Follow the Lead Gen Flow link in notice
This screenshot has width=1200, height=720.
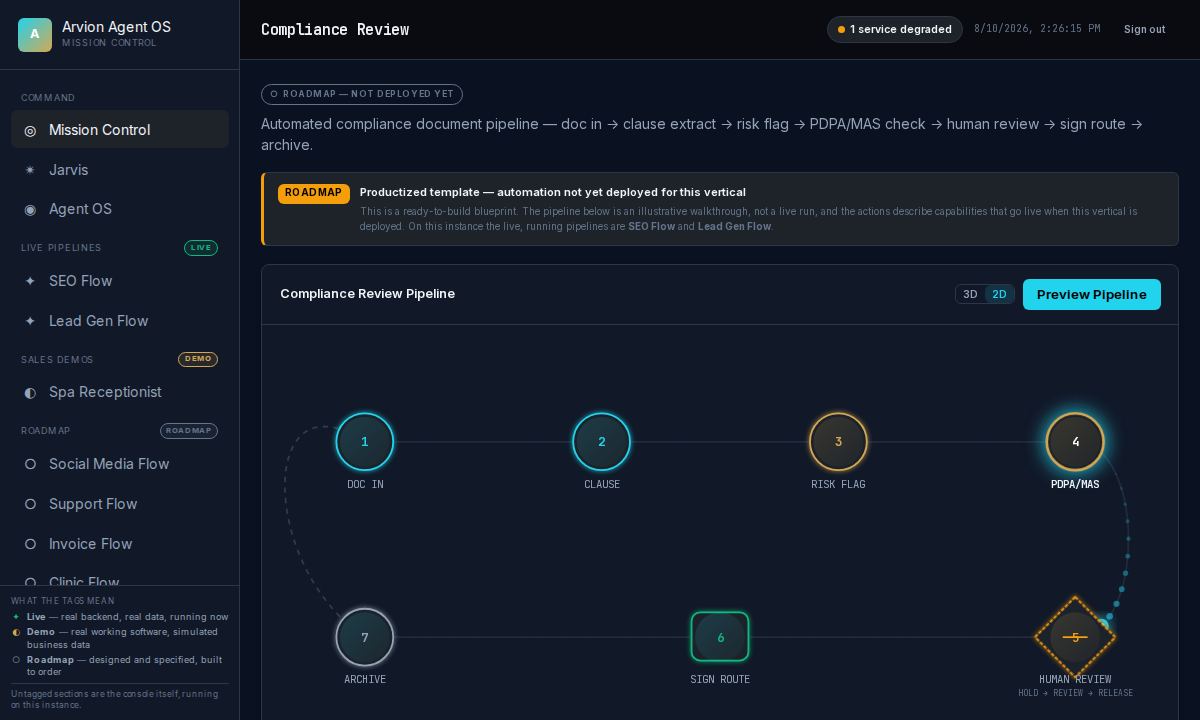(734, 226)
